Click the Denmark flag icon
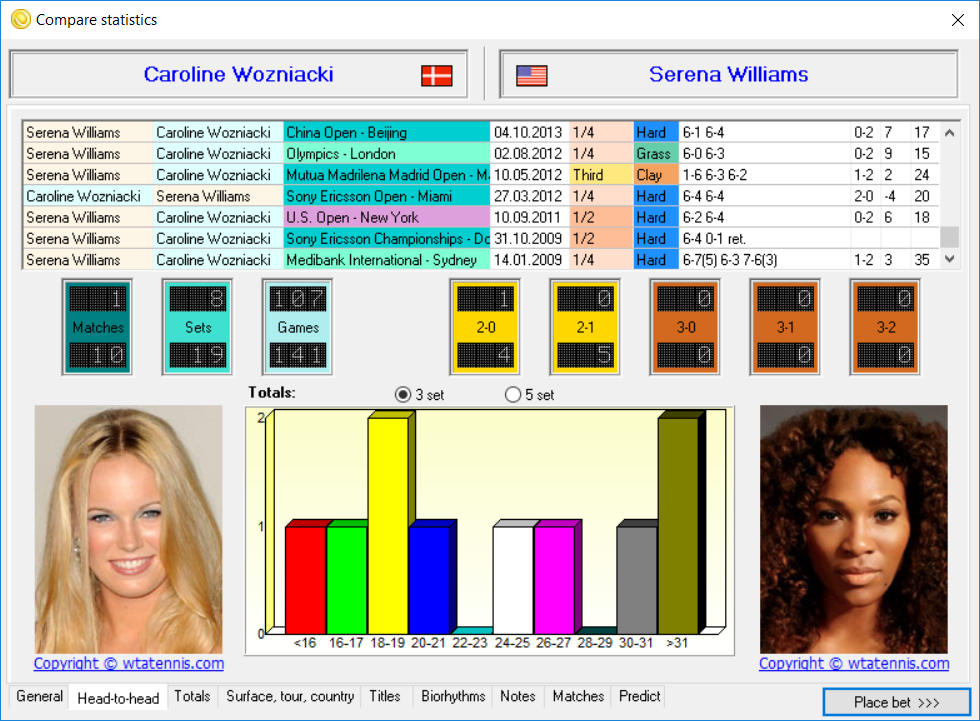Image resolution: width=980 pixels, height=721 pixels. click(436, 76)
